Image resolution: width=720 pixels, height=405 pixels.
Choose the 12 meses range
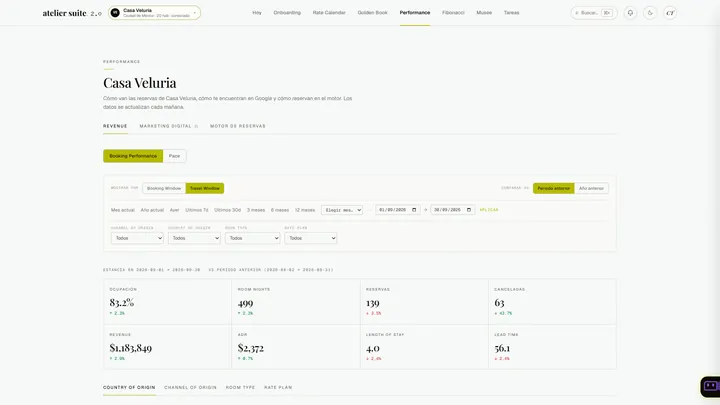305,210
